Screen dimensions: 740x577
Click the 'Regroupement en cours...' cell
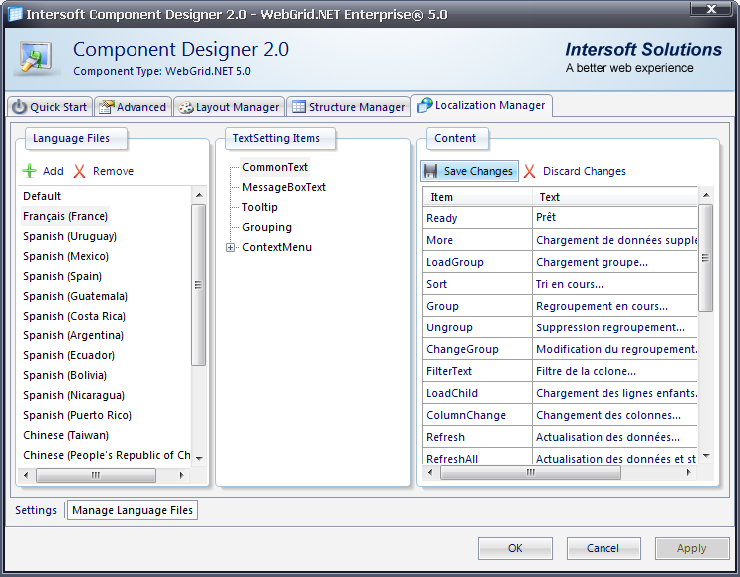(615, 306)
